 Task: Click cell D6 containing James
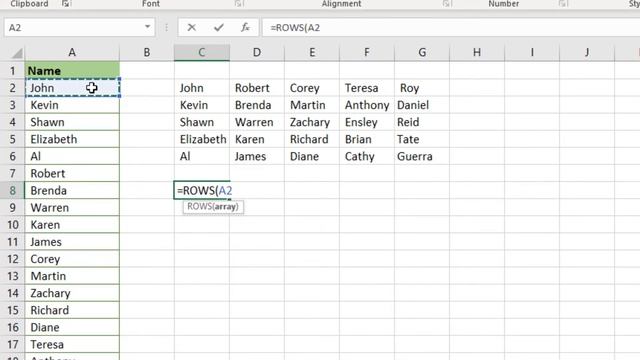[x=257, y=156]
